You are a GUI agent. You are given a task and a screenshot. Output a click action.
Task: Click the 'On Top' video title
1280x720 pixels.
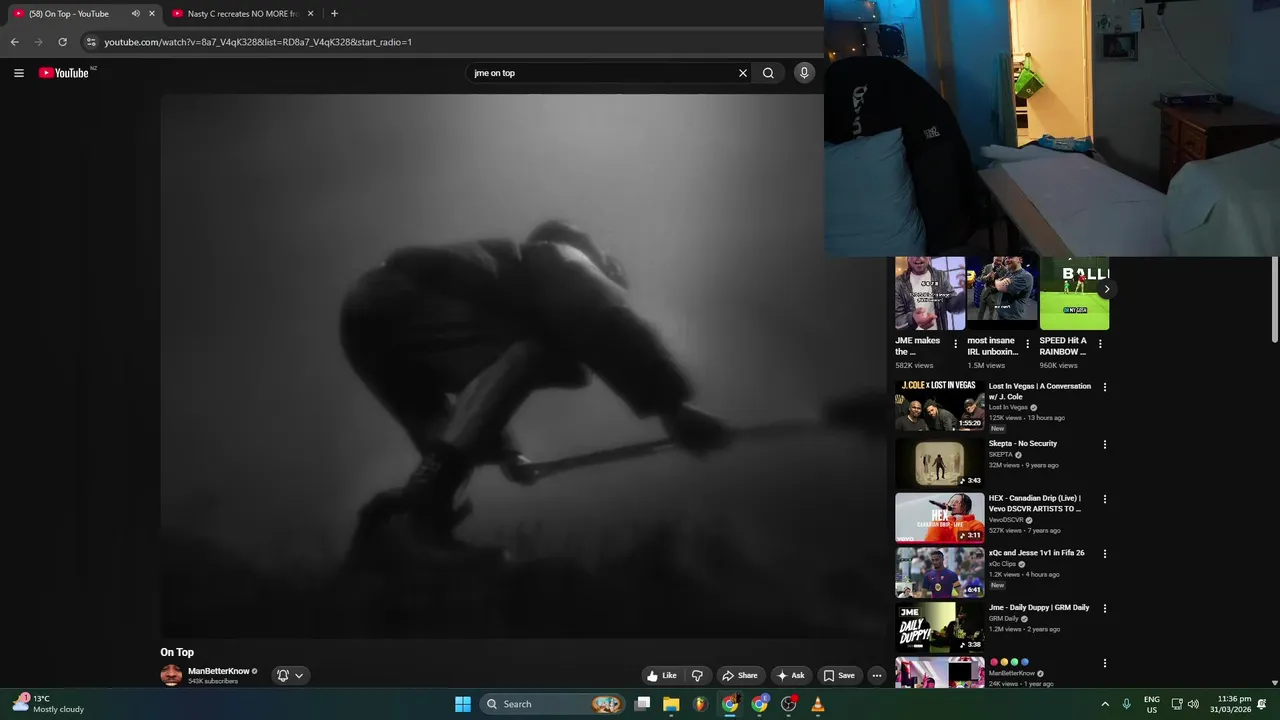click(x=177, y=652)
